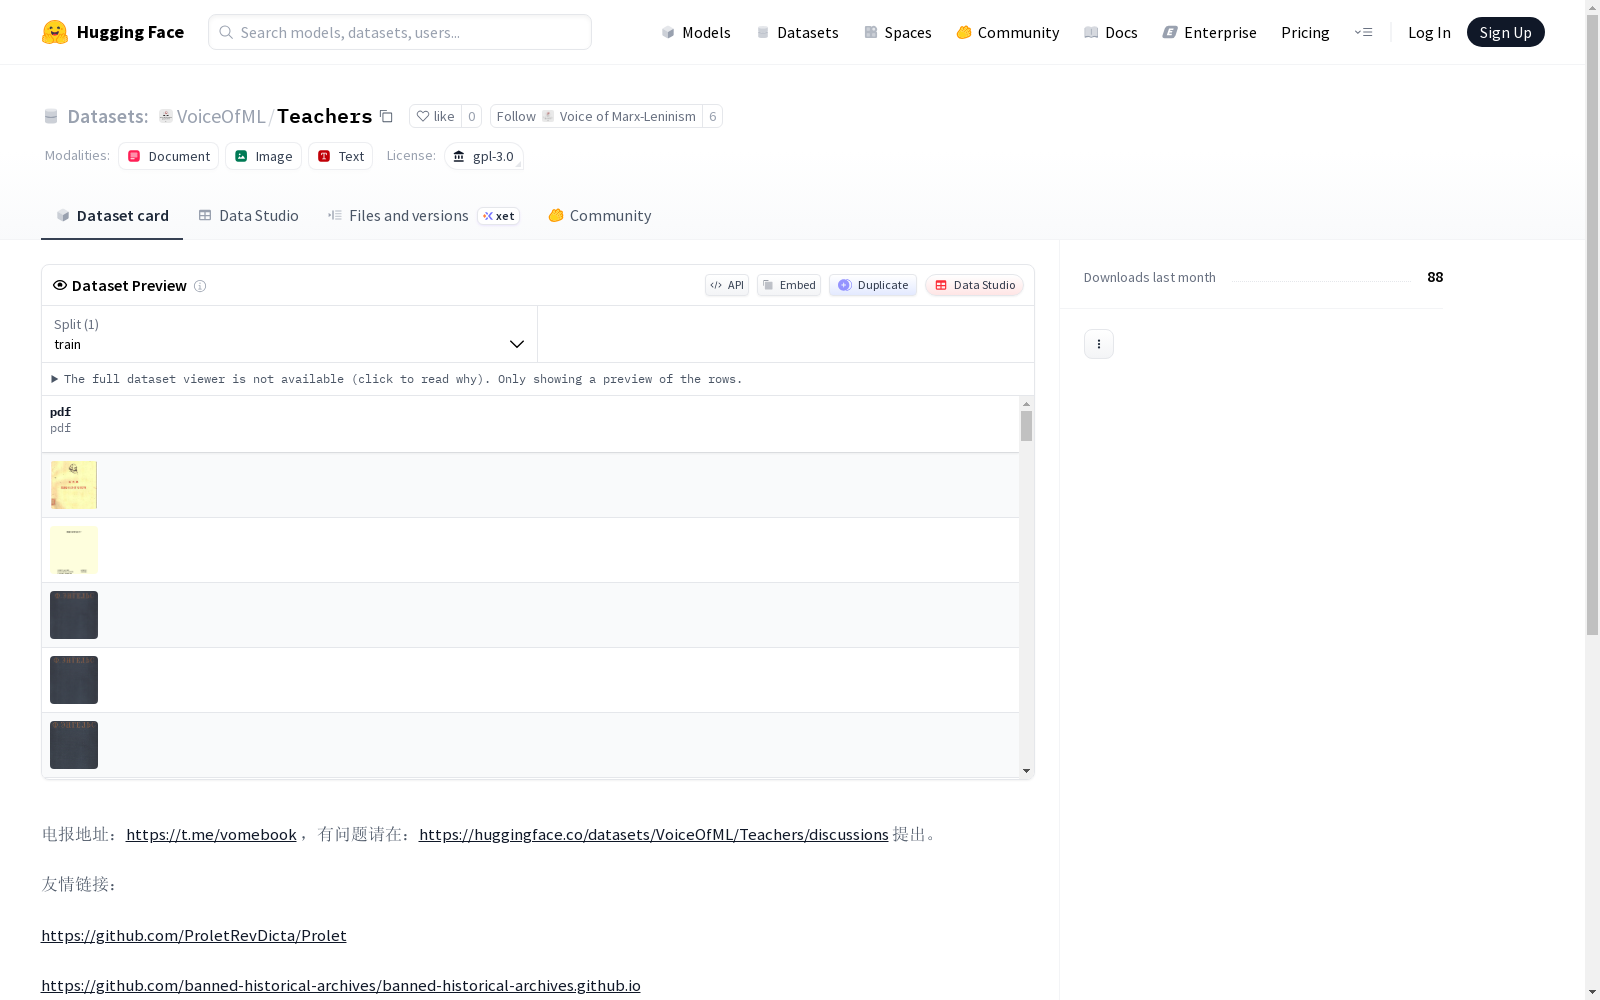Viewport: 1600px width, 1000px height.
Task: Open the Files and versions tab
Action: pyautogui.click(x=424, y=216)
